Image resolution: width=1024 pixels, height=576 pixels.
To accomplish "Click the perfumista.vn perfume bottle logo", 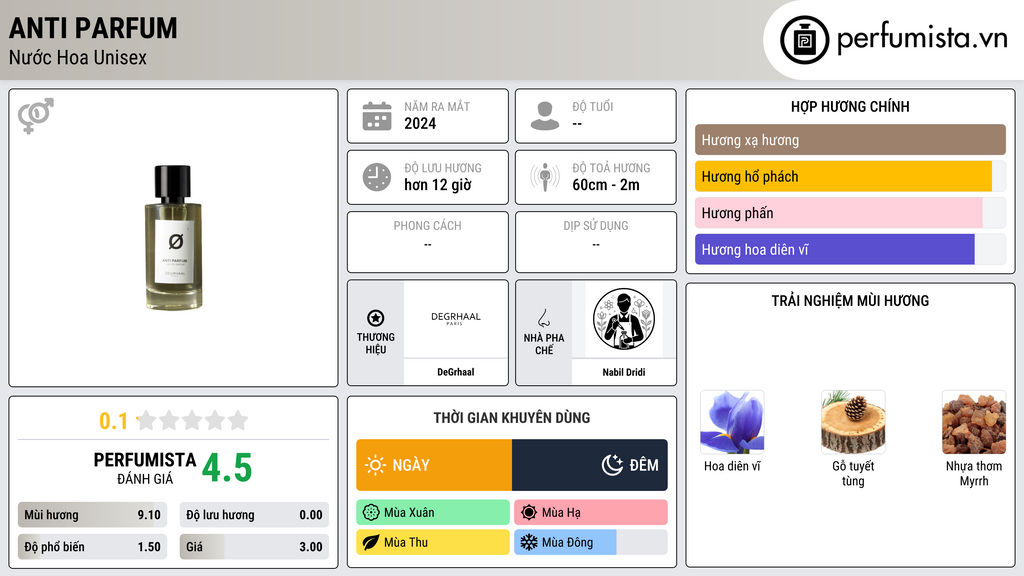I will pyautogui.click(x=805, y=40).
